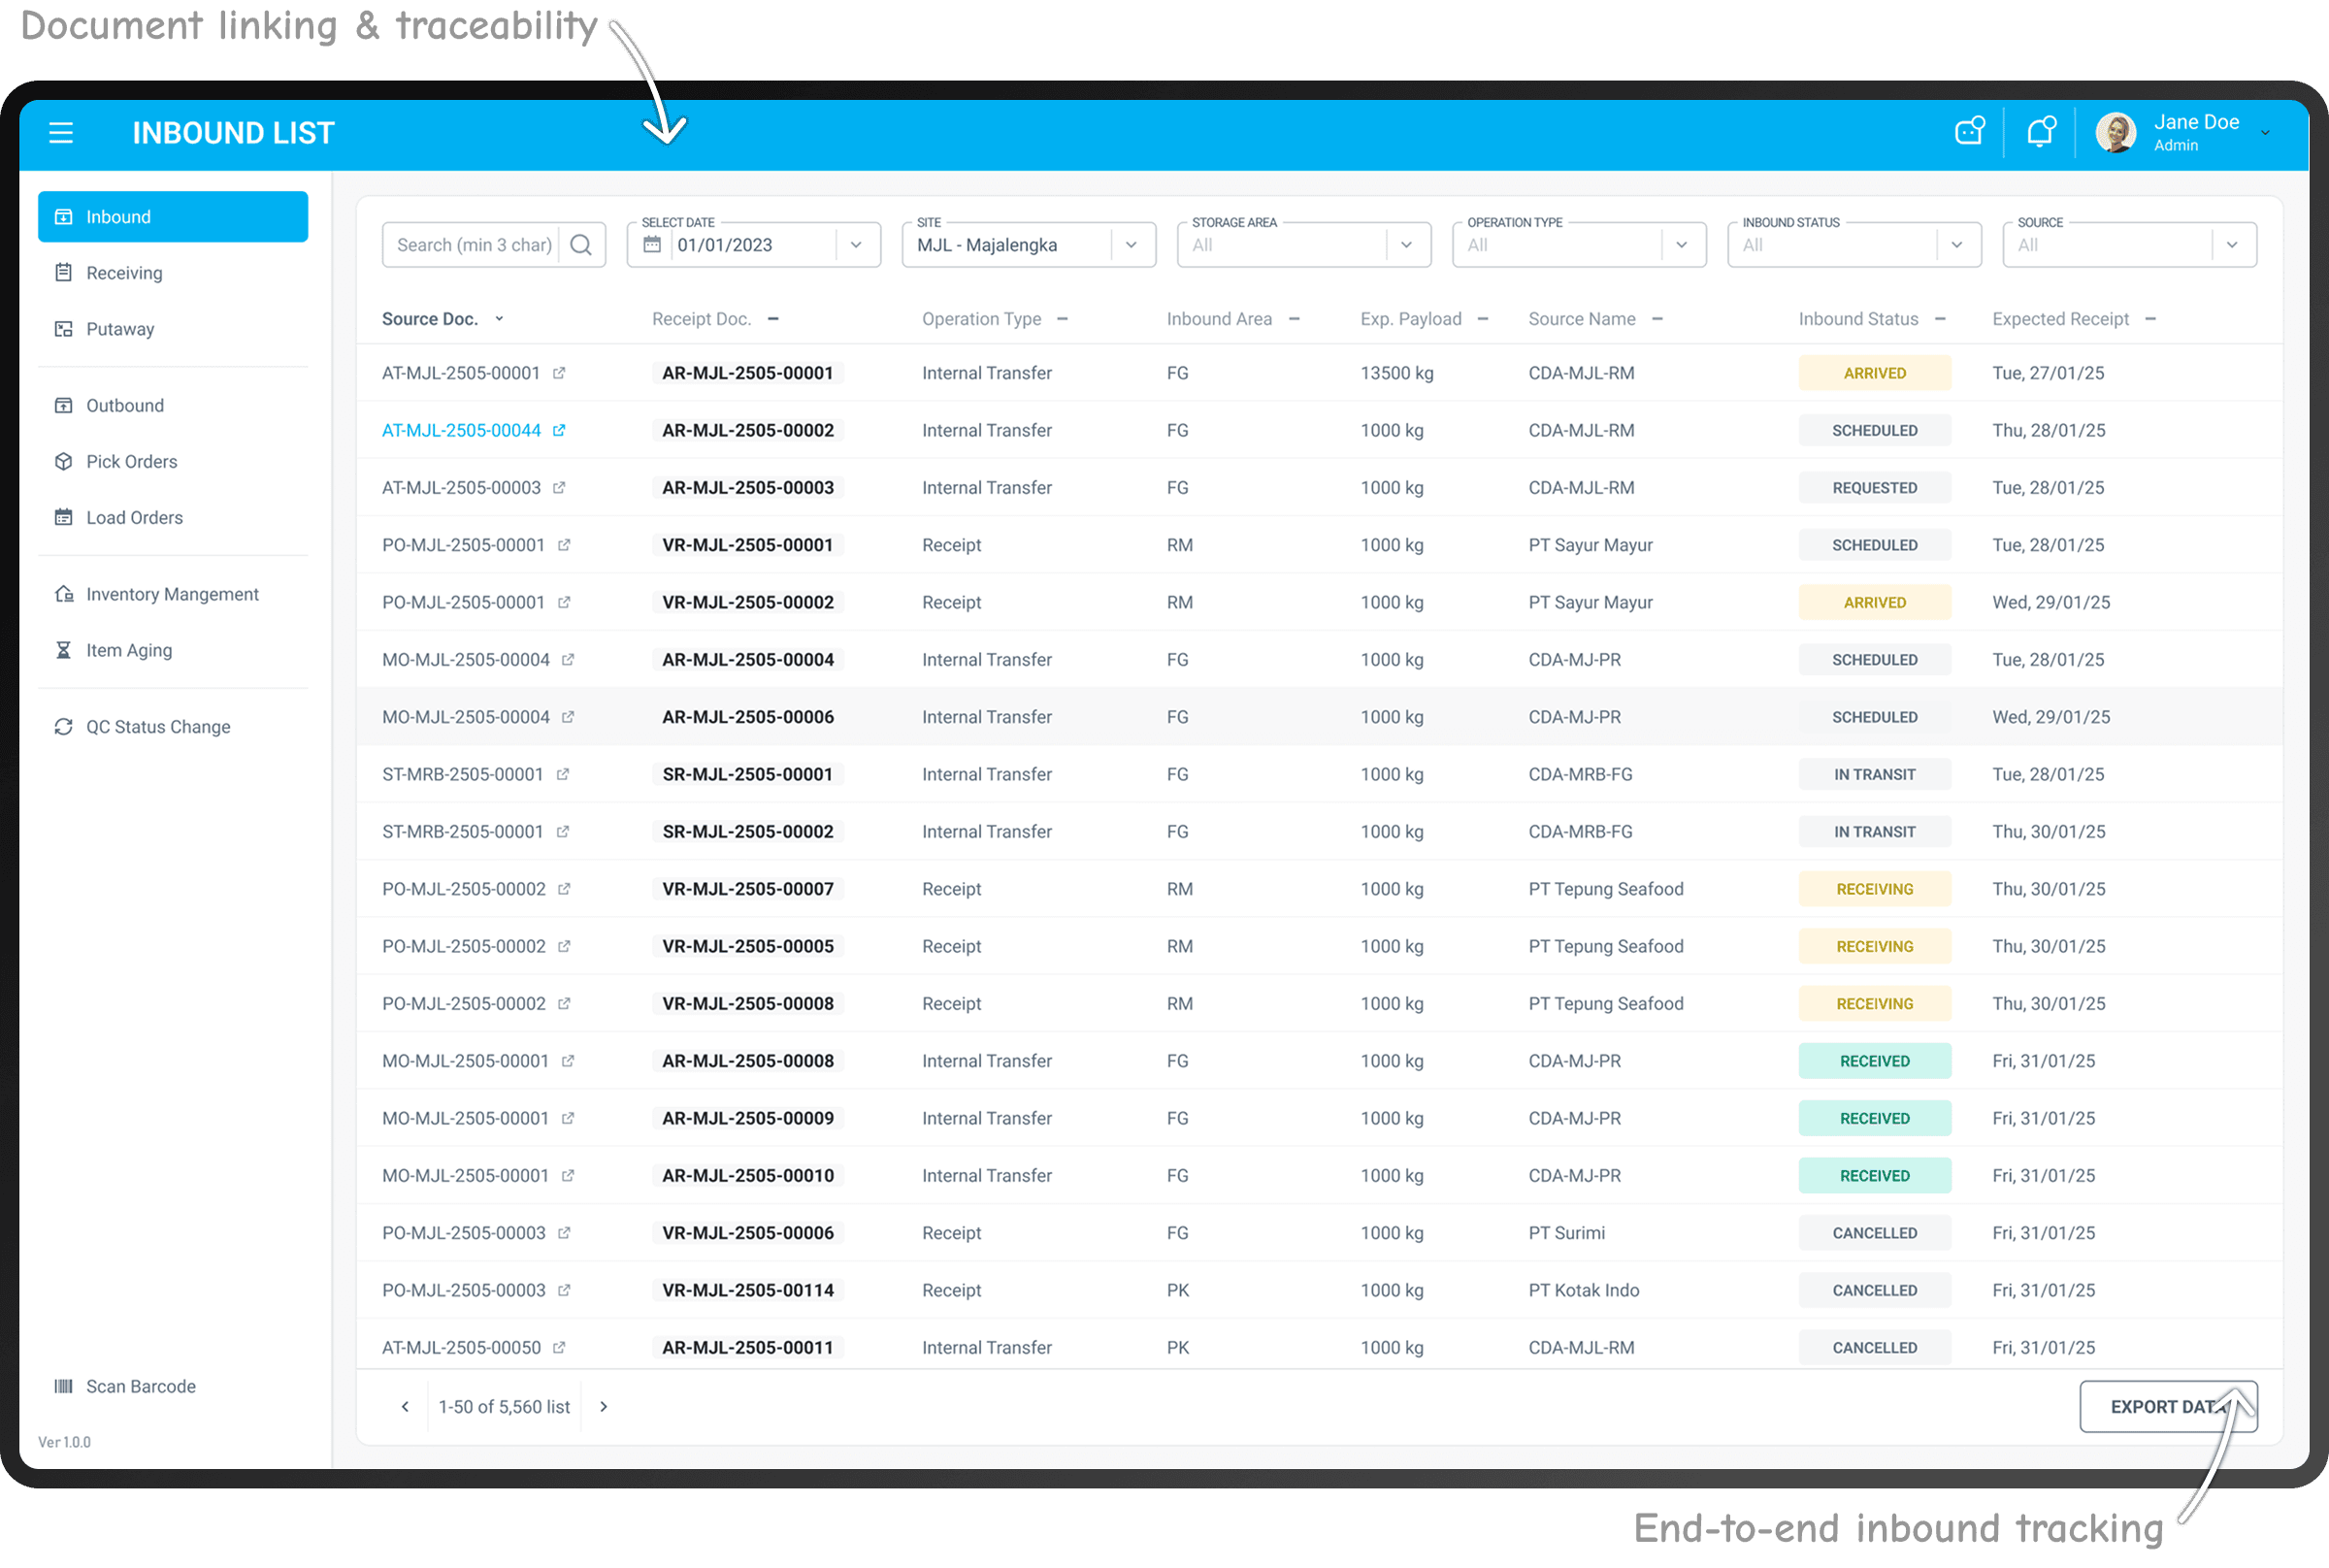
Task: Toggle sort on Receipt Doc. column
Action: click(x=773, y=319)
